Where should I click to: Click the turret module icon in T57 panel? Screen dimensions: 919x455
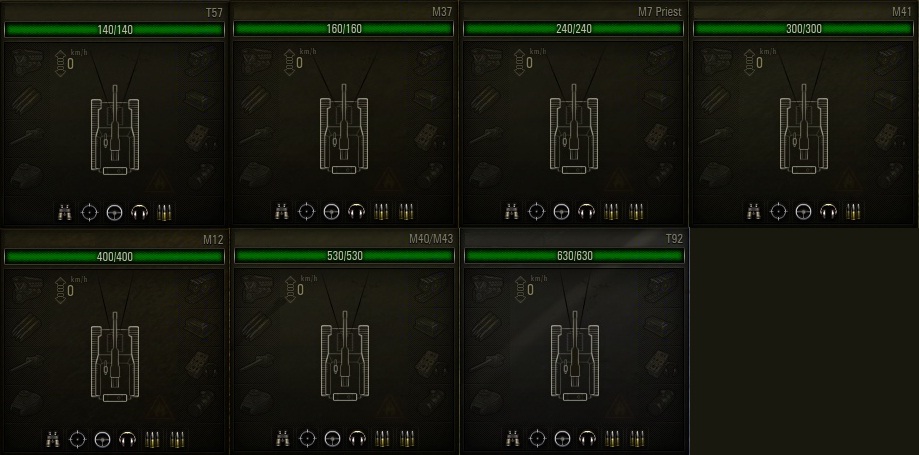pos(24,175)
